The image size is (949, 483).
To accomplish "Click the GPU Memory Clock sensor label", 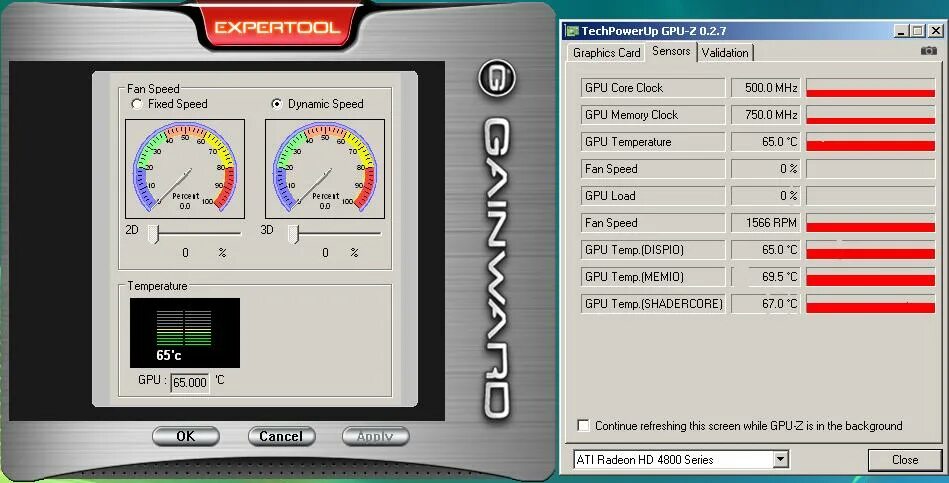I will click(x=652, y=115).
